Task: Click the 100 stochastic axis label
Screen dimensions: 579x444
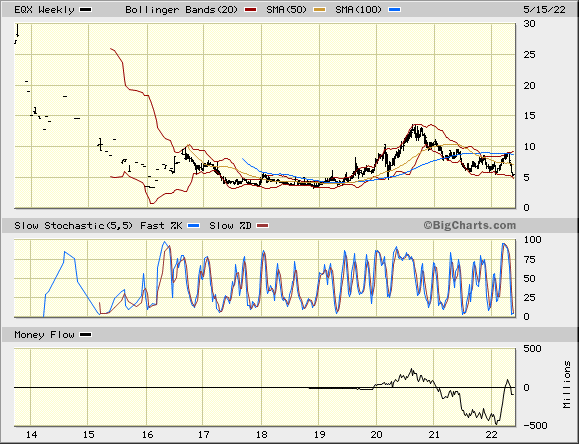Action: [x=532, y=239]
